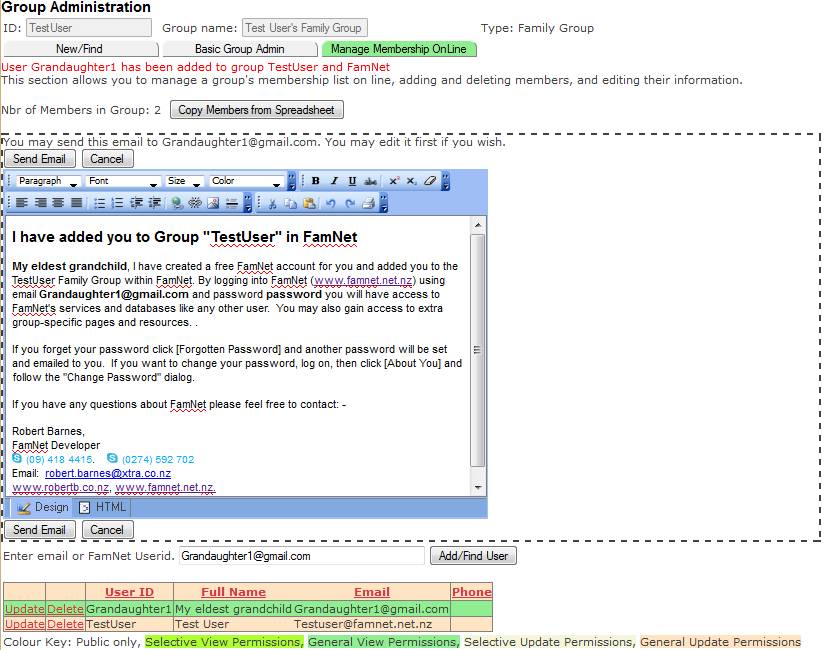The height and width of the screenshot is (650, 824).
Task: Apply italic formatting to the email text
Action: 334,181
